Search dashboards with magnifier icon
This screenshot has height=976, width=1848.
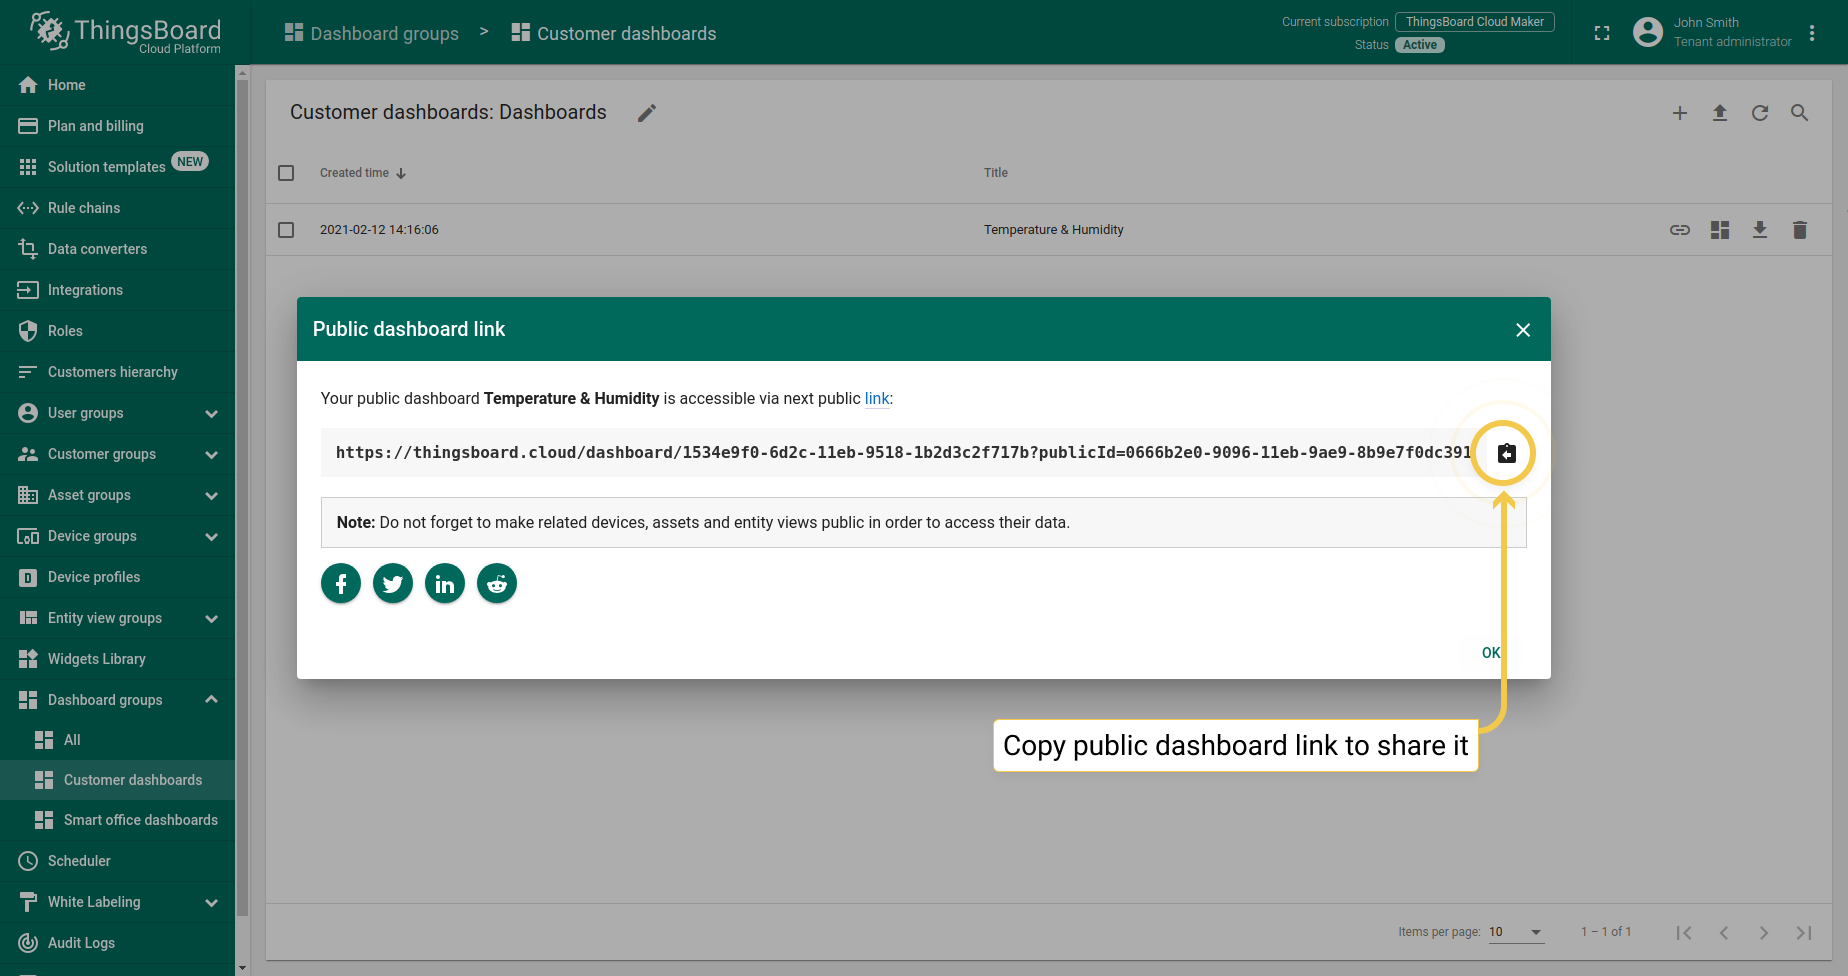[1800, 113]
